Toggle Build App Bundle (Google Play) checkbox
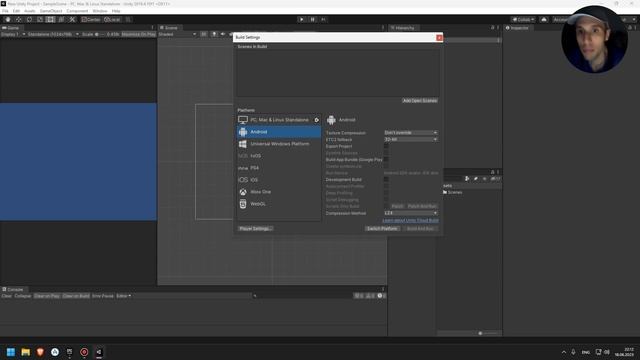640x360 pixels. pyautogui.click(x=386, y=160)
